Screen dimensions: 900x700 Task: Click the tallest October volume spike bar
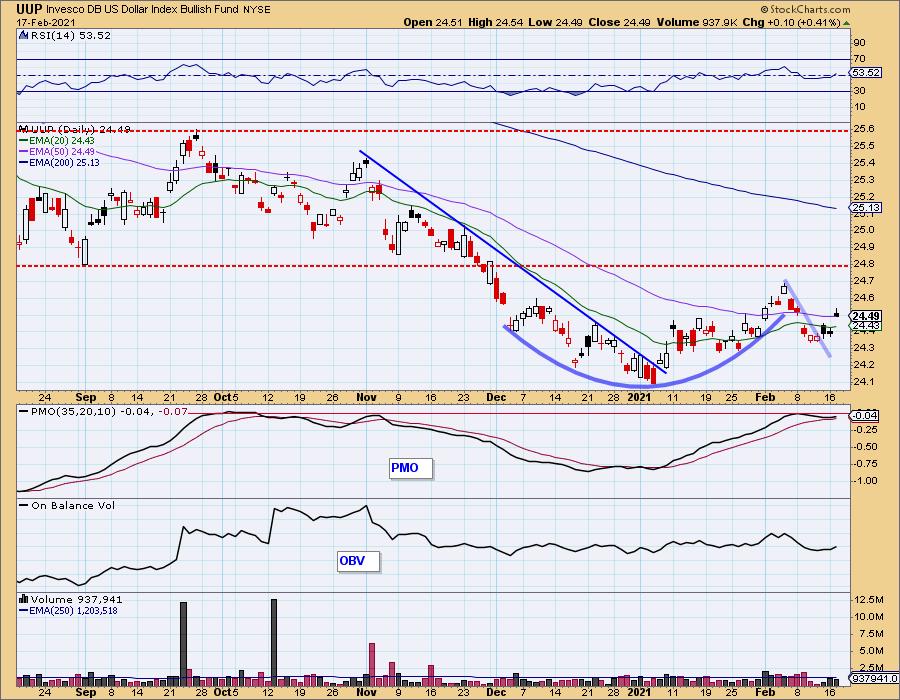point(274,643)
